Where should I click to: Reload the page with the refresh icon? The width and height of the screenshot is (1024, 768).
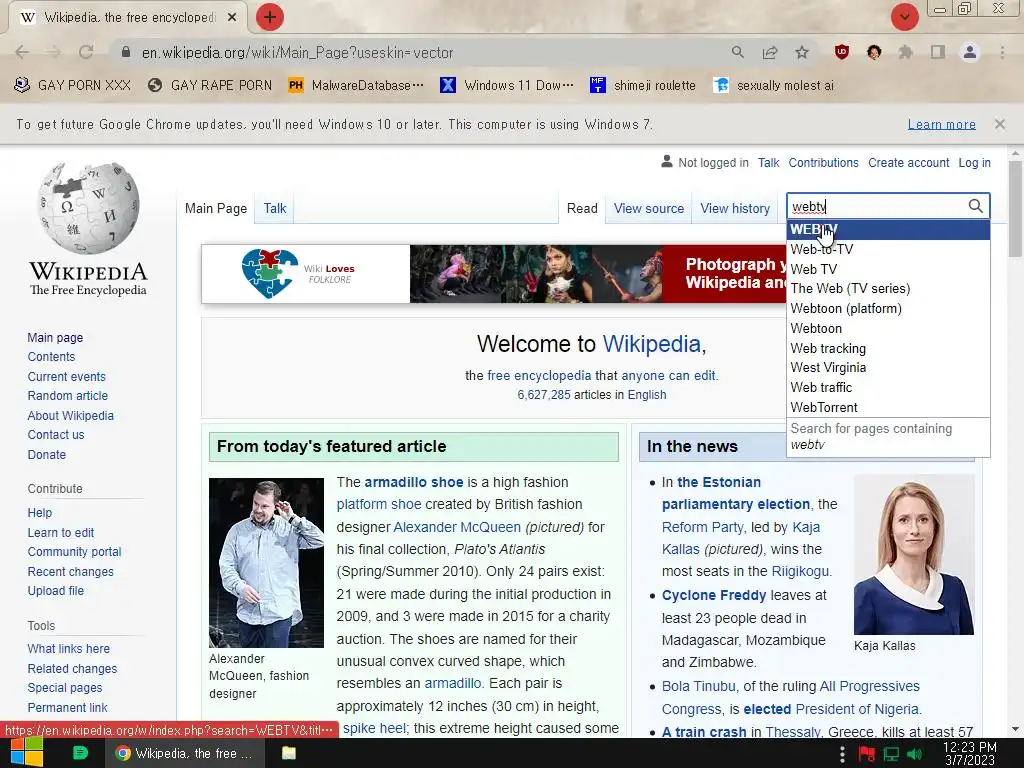[x=86, y=52]
